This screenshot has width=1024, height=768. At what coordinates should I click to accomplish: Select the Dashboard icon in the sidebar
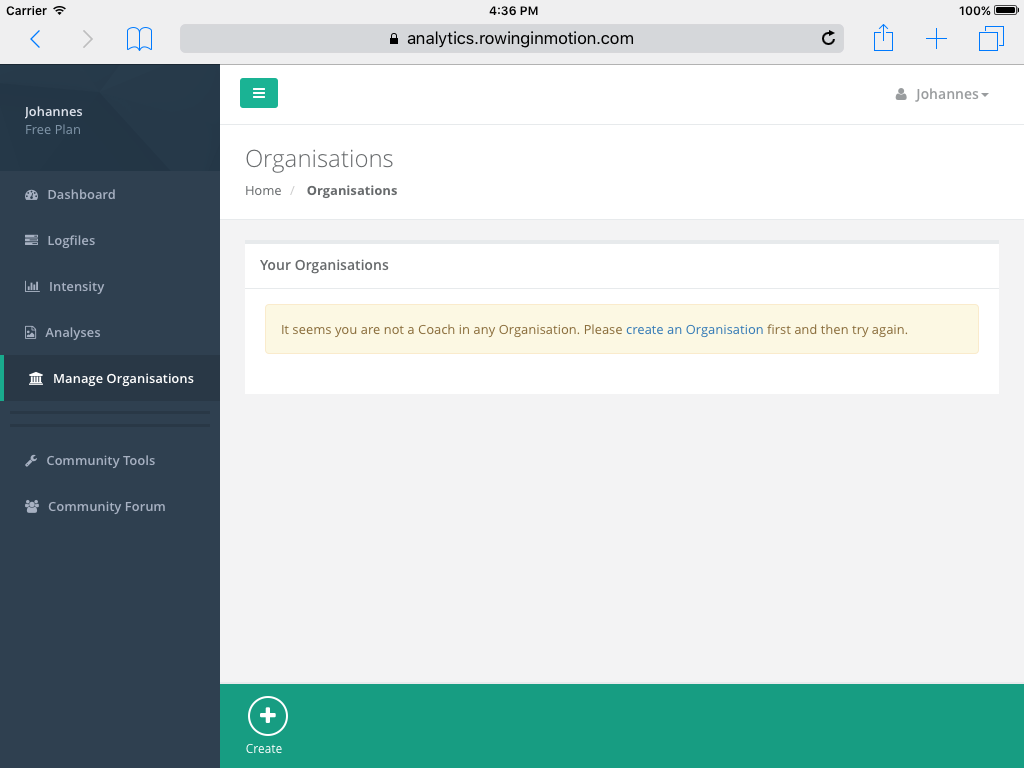click(31, 194)
